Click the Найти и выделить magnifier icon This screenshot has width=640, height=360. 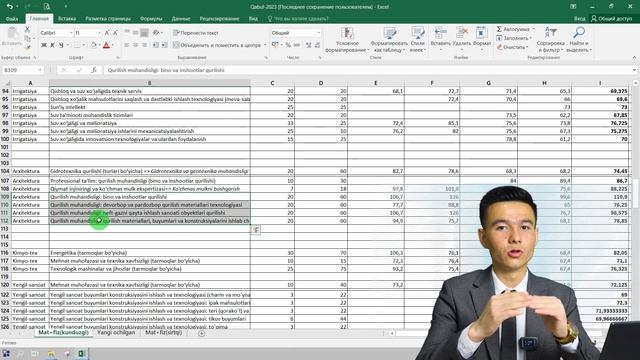click(x=579, y=33)
